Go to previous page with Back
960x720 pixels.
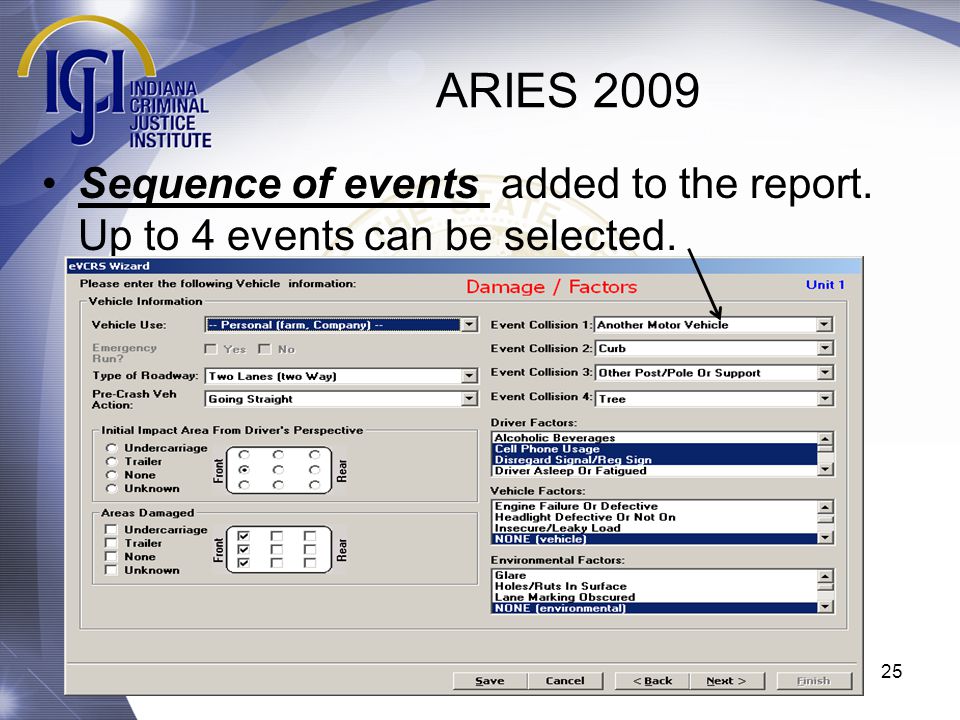tap(652, 681)
